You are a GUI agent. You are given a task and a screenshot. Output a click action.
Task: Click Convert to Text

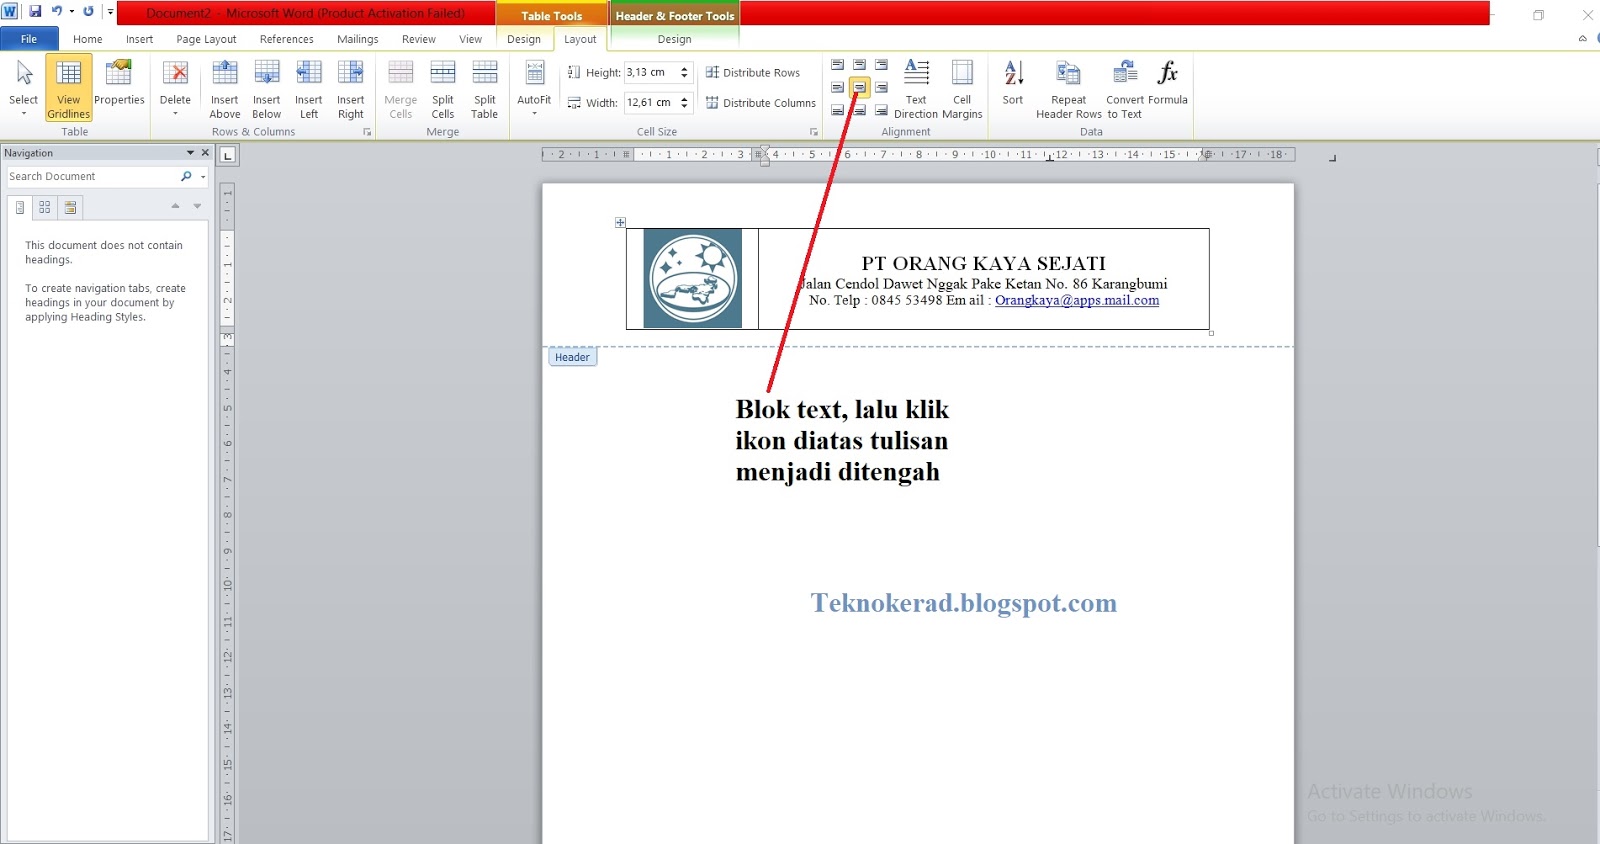pos(1125,88)
